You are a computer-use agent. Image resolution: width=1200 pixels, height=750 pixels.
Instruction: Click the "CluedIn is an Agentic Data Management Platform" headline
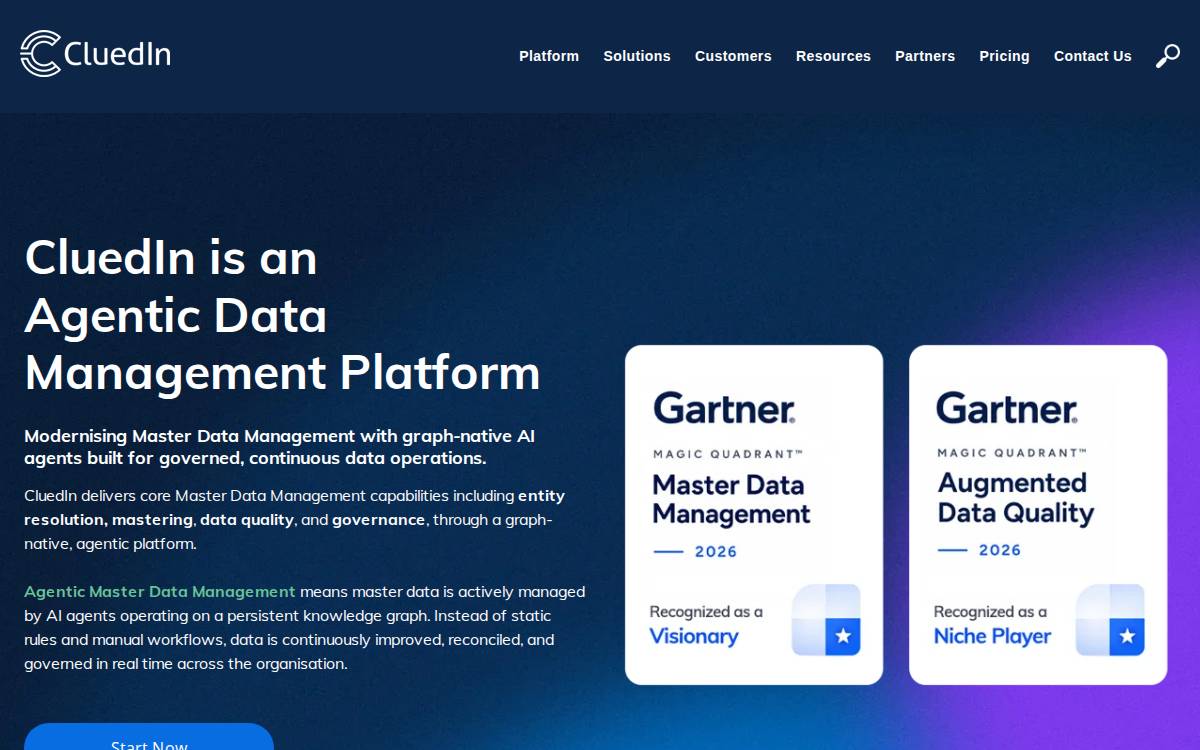pos(282,315)
